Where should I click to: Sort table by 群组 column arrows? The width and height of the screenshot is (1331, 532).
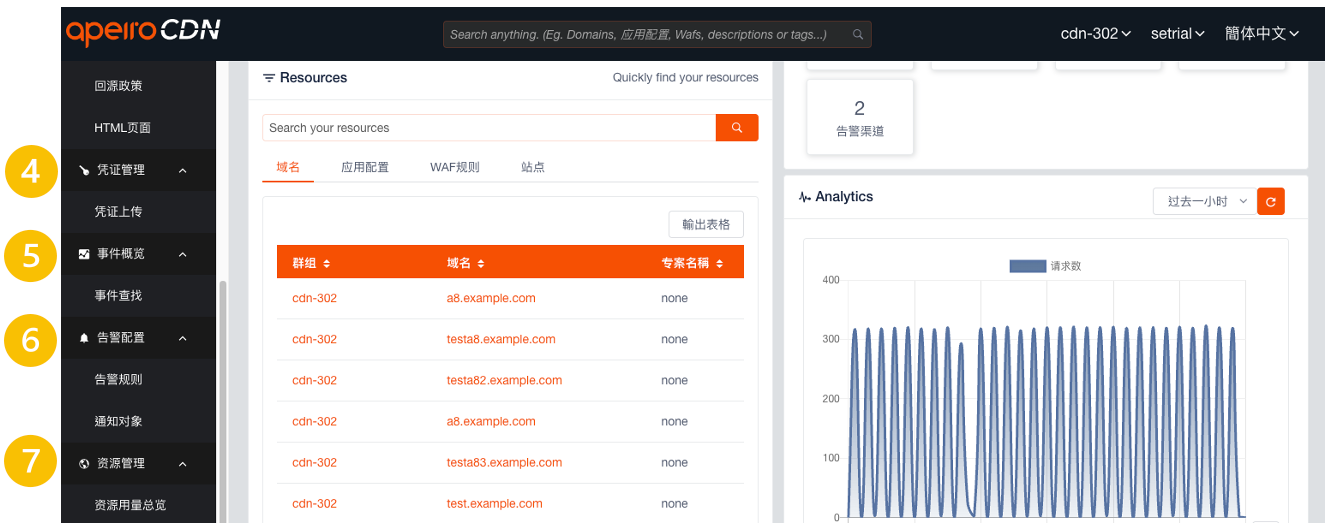(326, 264)
